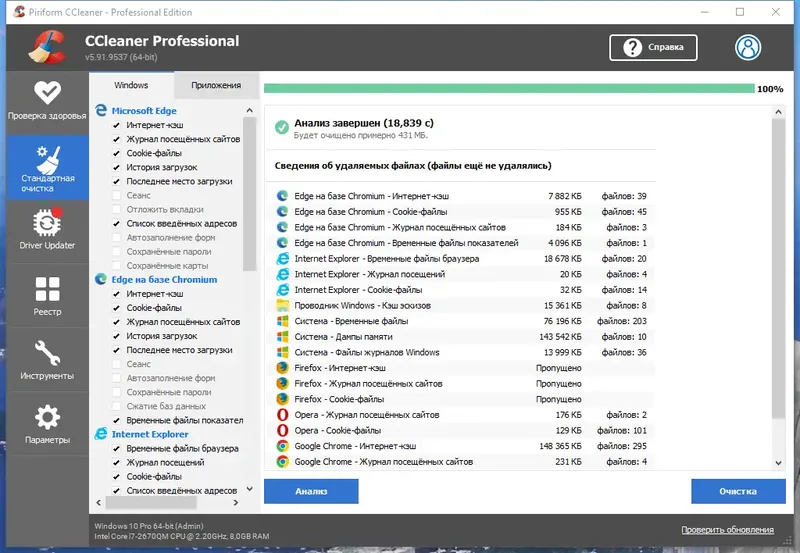
Task: Uncheck Microsoft Edge Cookie-файлы checkbox
Action: coord(116,153)
